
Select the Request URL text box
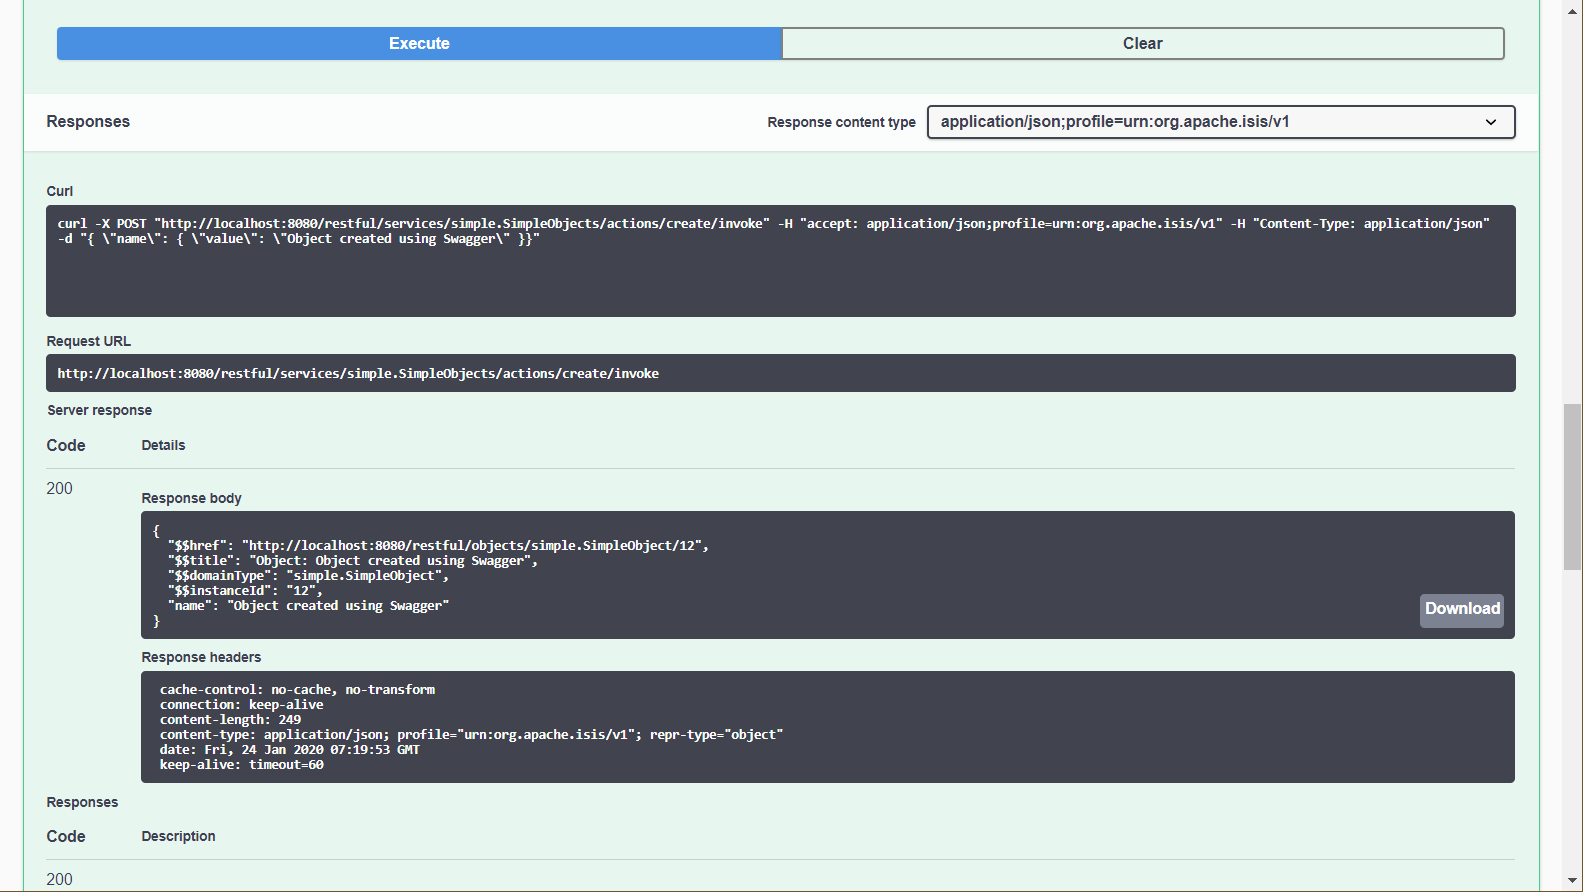pos(780,373)
